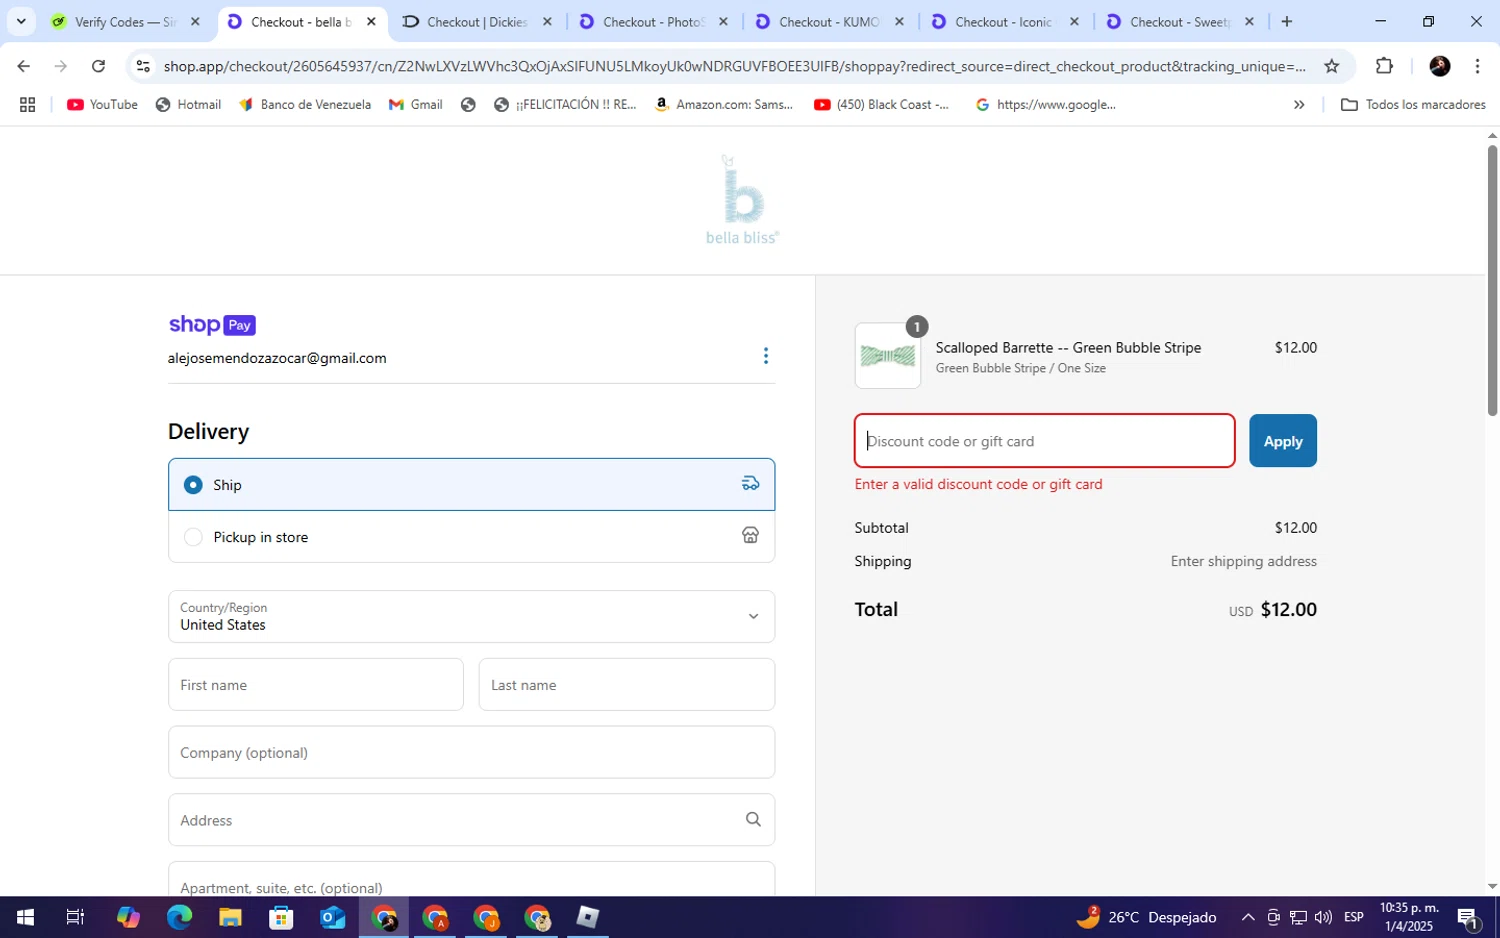The height and width of the screenshot is (938, 1500).
Task: Open the Google apps grid in bookmarks bar
Action: (27, 104)
